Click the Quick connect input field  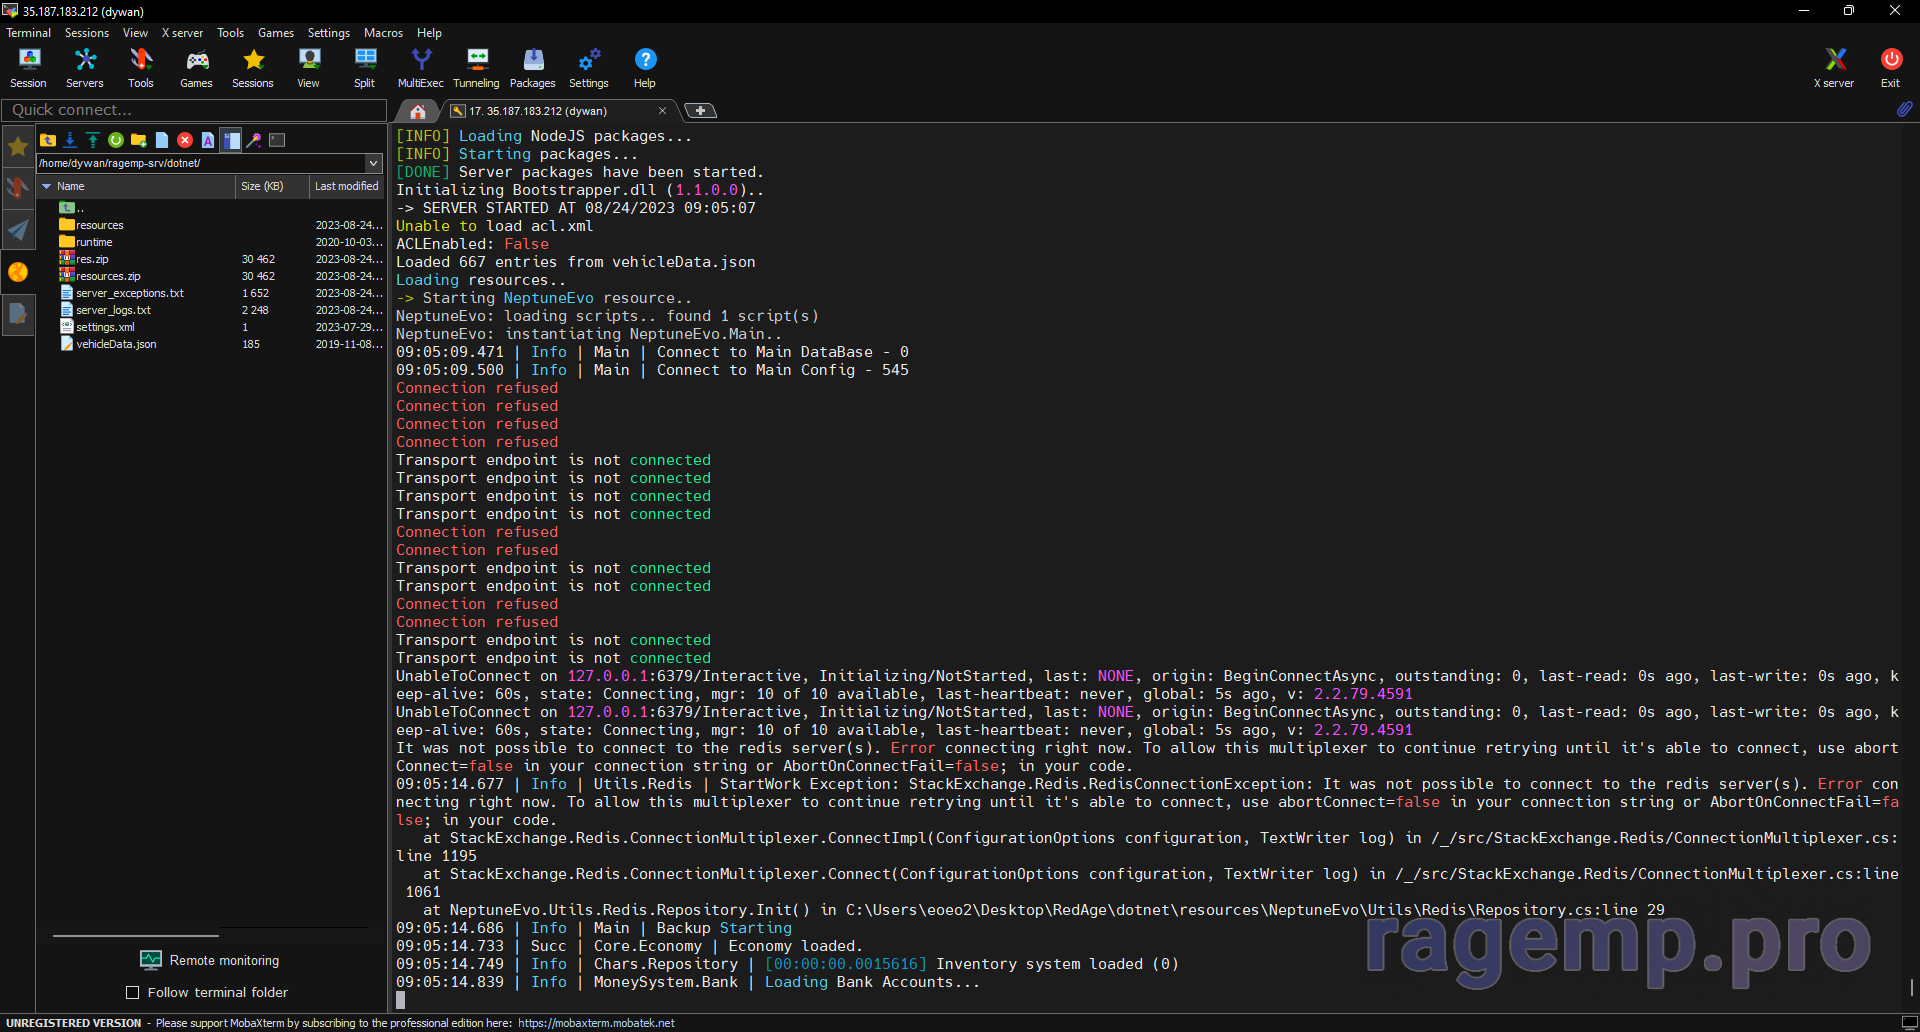tap(194, 110)
